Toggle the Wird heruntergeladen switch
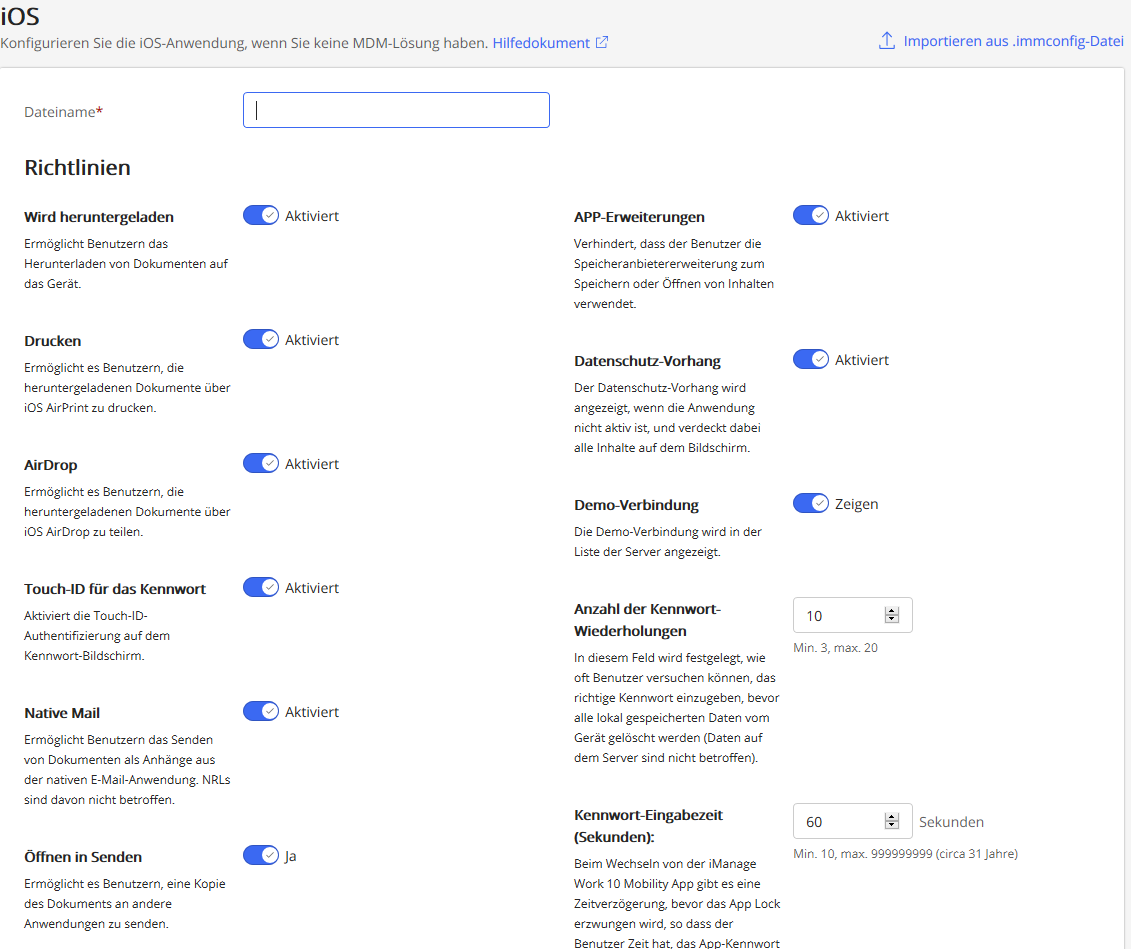The width and height of the screenshot is (1131, 949). pos(261,215)
